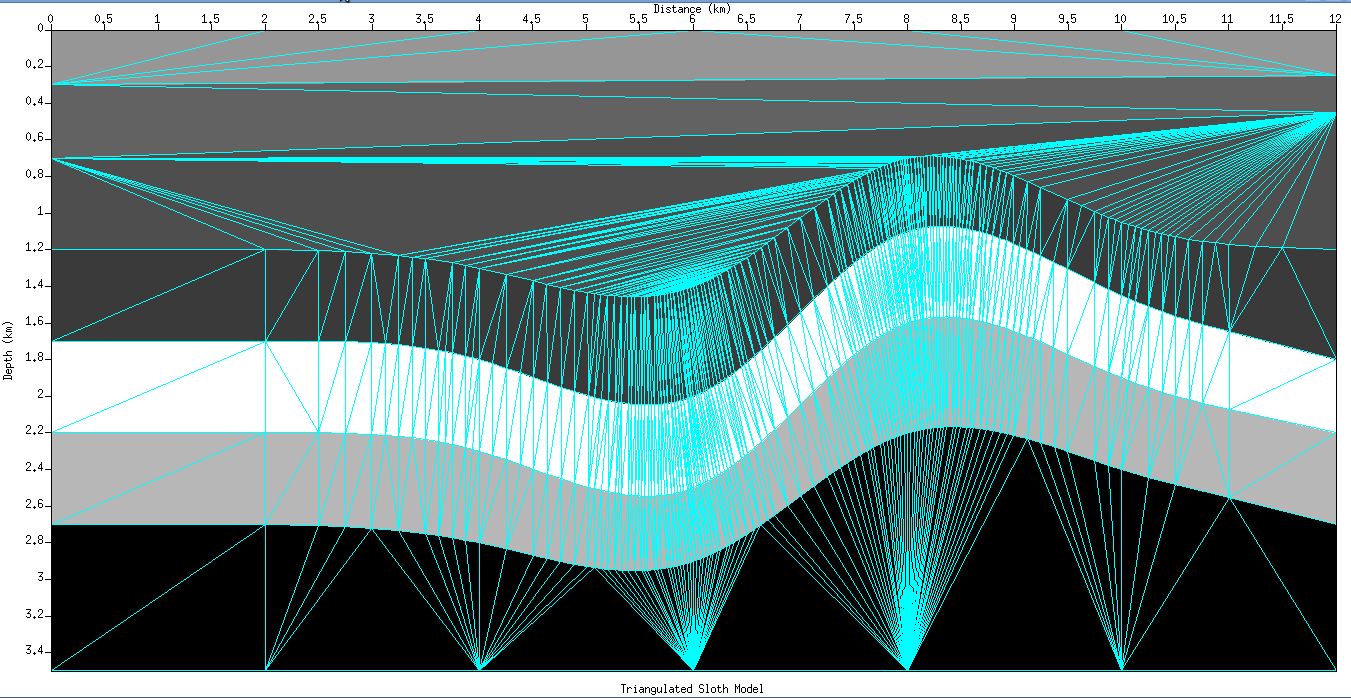Pick the "3" tick on the depth axis
Viewport: 1351px width, 698px height.
click(42, 578)
